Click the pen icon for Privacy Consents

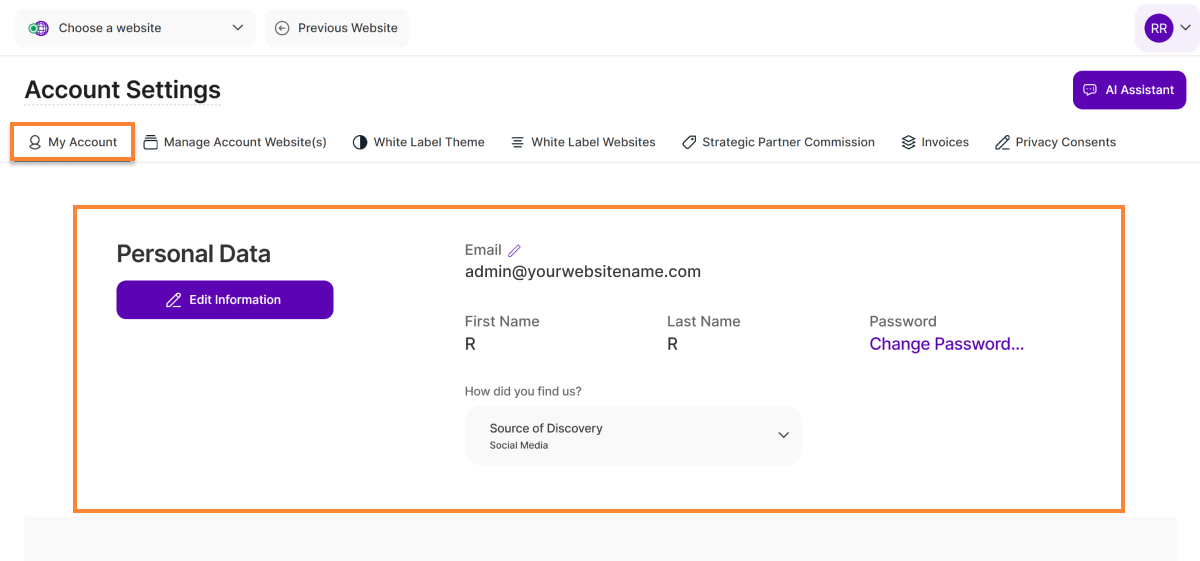(1002, 143)
